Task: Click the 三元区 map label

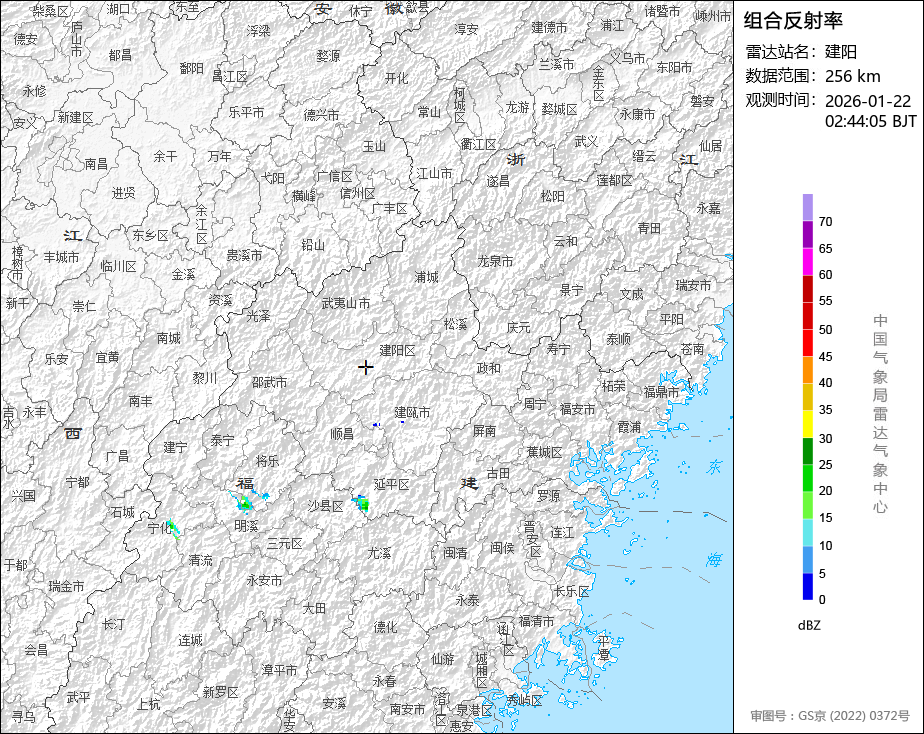Action: (285, 544)
